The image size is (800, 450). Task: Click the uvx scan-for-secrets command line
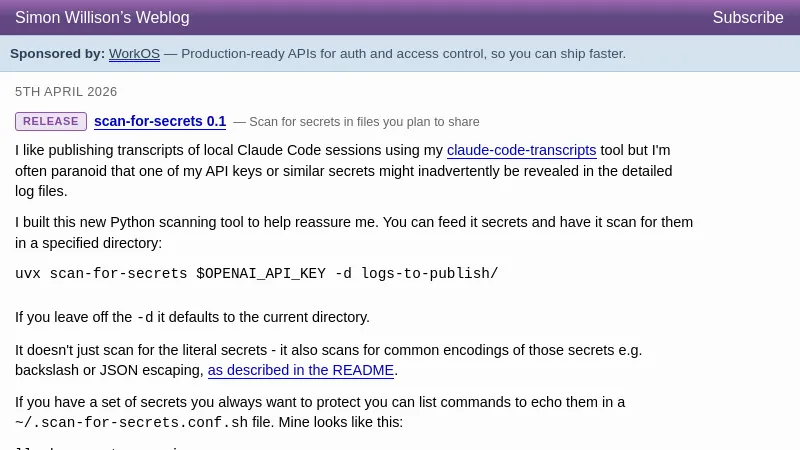click(256, 274)
